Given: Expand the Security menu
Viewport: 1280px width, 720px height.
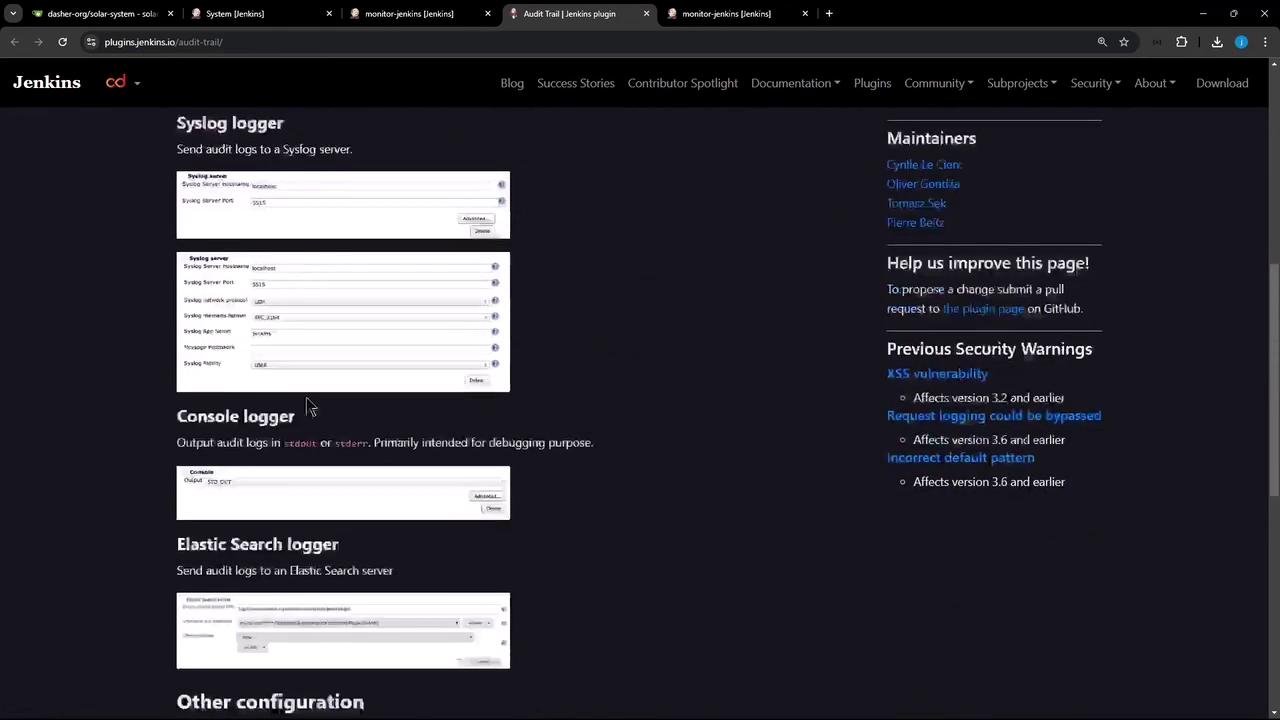Looking at the screenshot, I should click(x=1096, y=83).
